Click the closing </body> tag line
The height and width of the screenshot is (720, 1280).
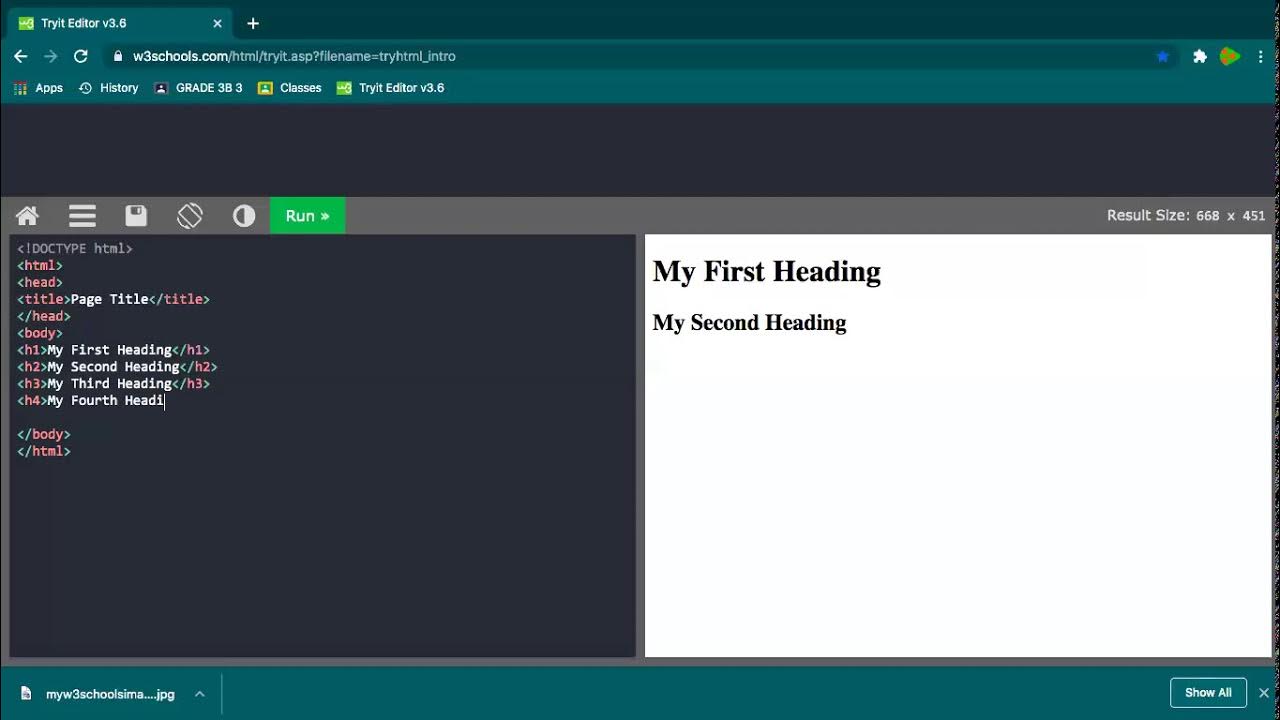pos(44,434)
